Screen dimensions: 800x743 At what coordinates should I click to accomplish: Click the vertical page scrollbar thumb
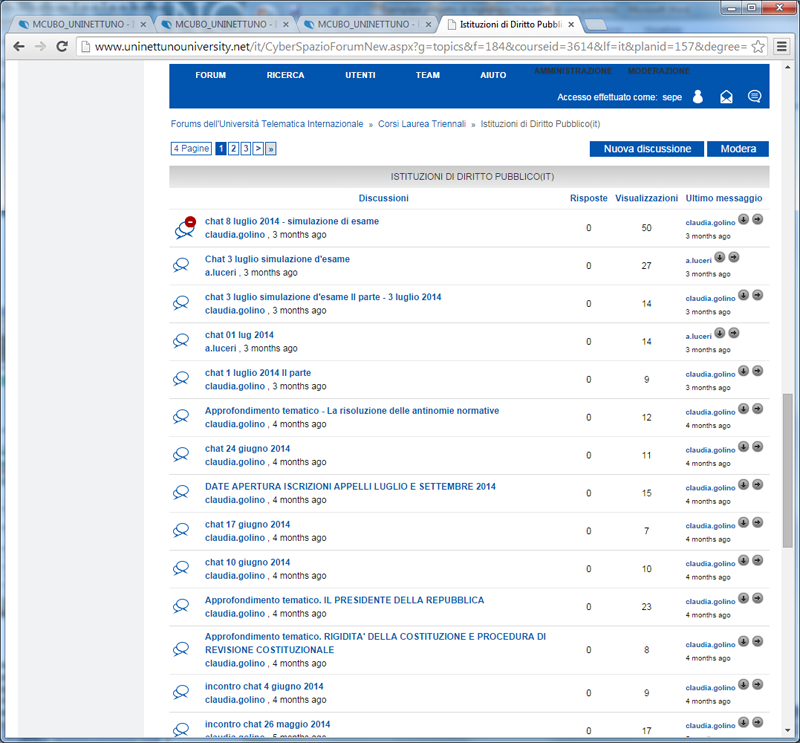[788, 470]
